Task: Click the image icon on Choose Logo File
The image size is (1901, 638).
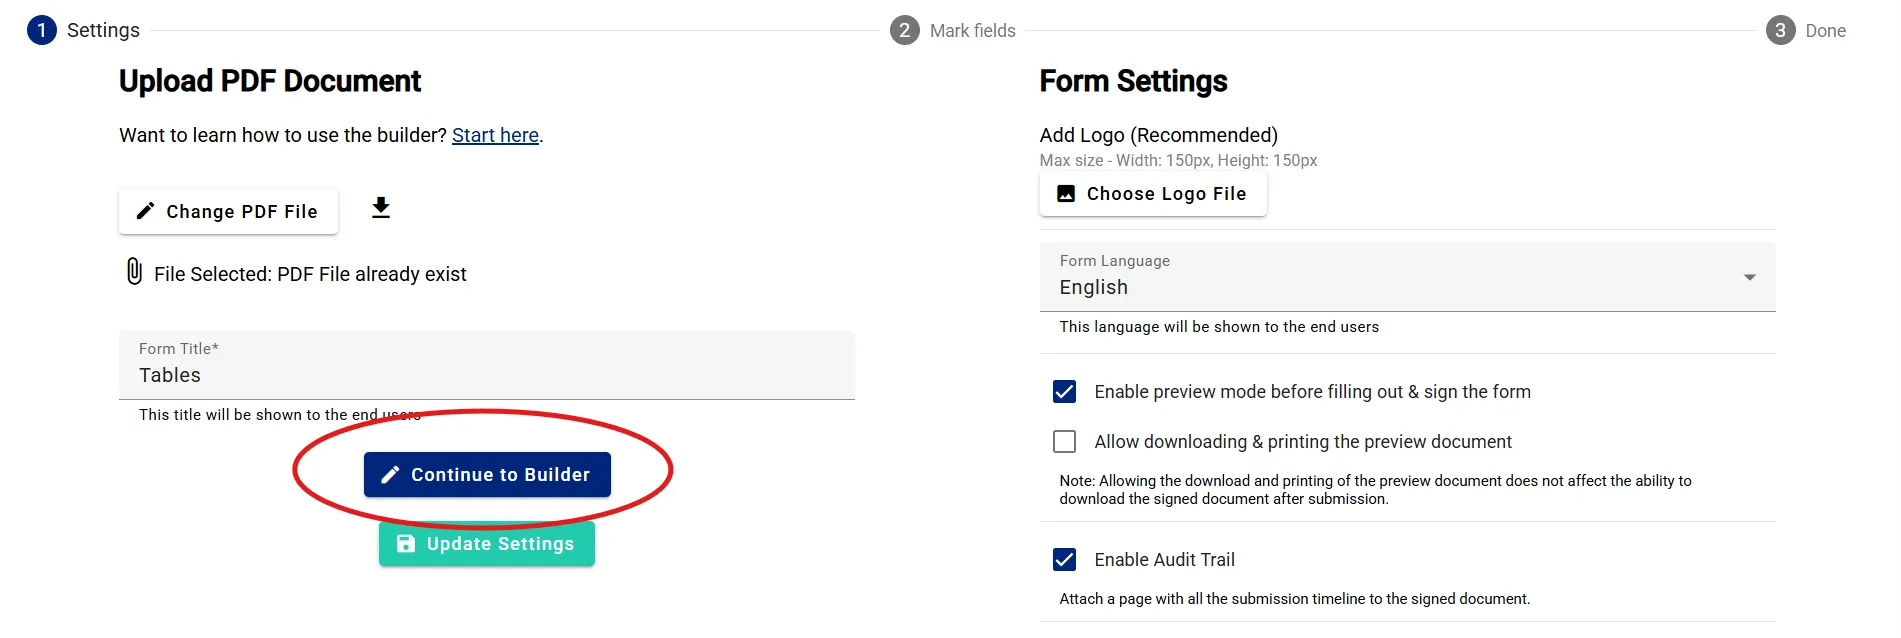Action: 1066,193
